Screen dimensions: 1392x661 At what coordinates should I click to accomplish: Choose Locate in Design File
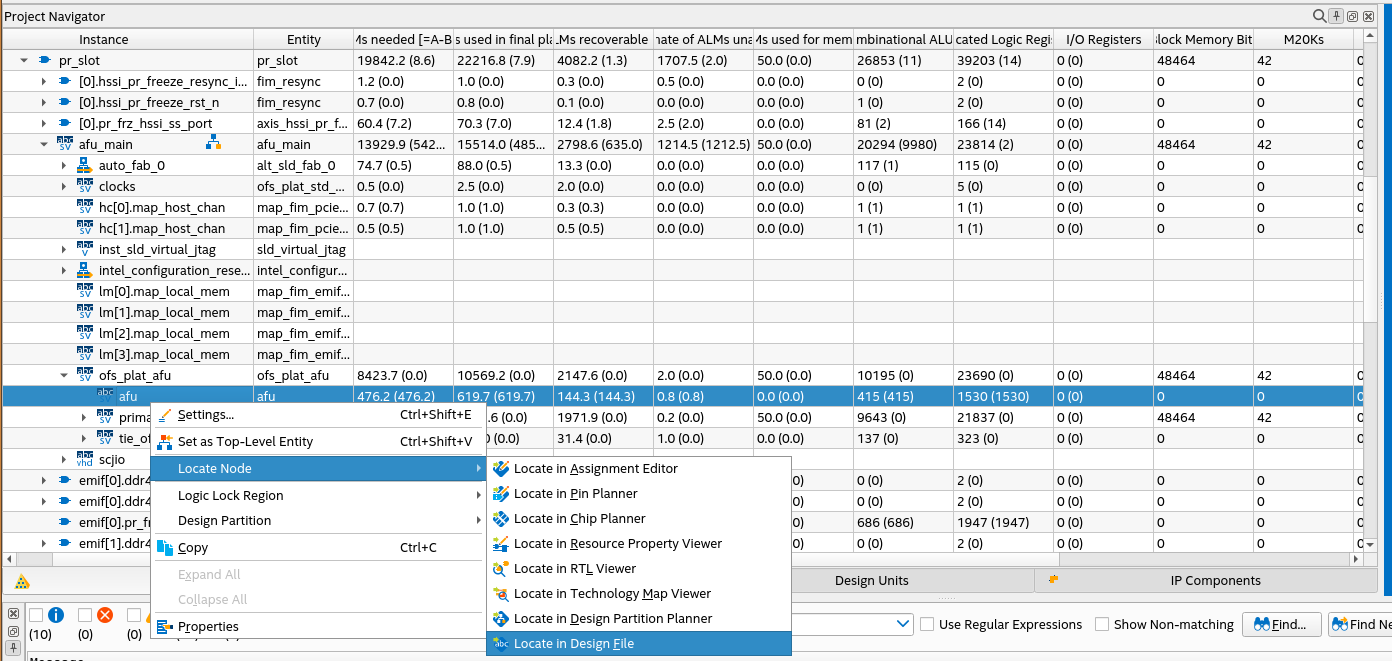(574, 644)
